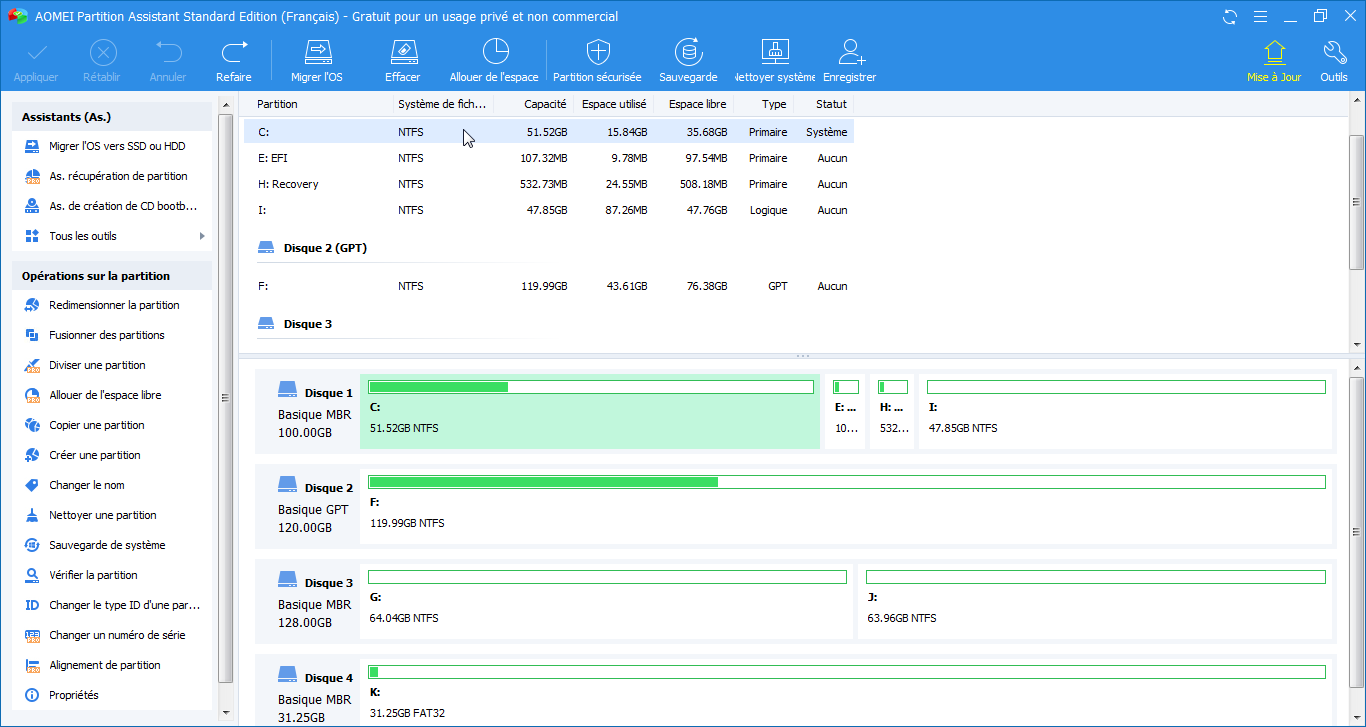Viewport: 1366px width, 727px height.
Task: Sort by the Système de fichiers column header
Action: (x=442, y=104)
